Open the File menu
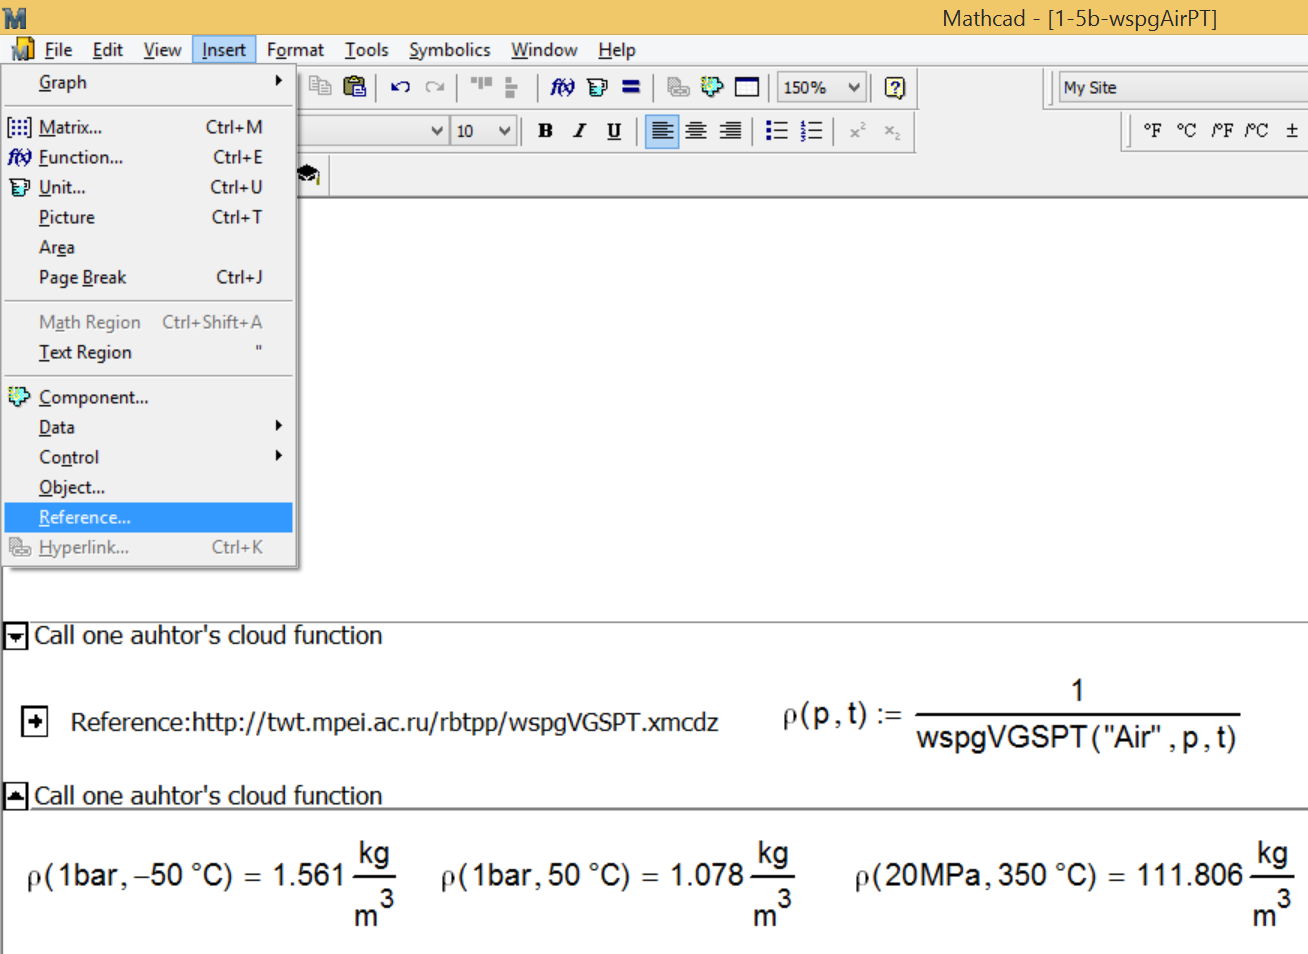Image resolution: width=1308 pixels, height=954 pixels. click(x=58, y=49)
